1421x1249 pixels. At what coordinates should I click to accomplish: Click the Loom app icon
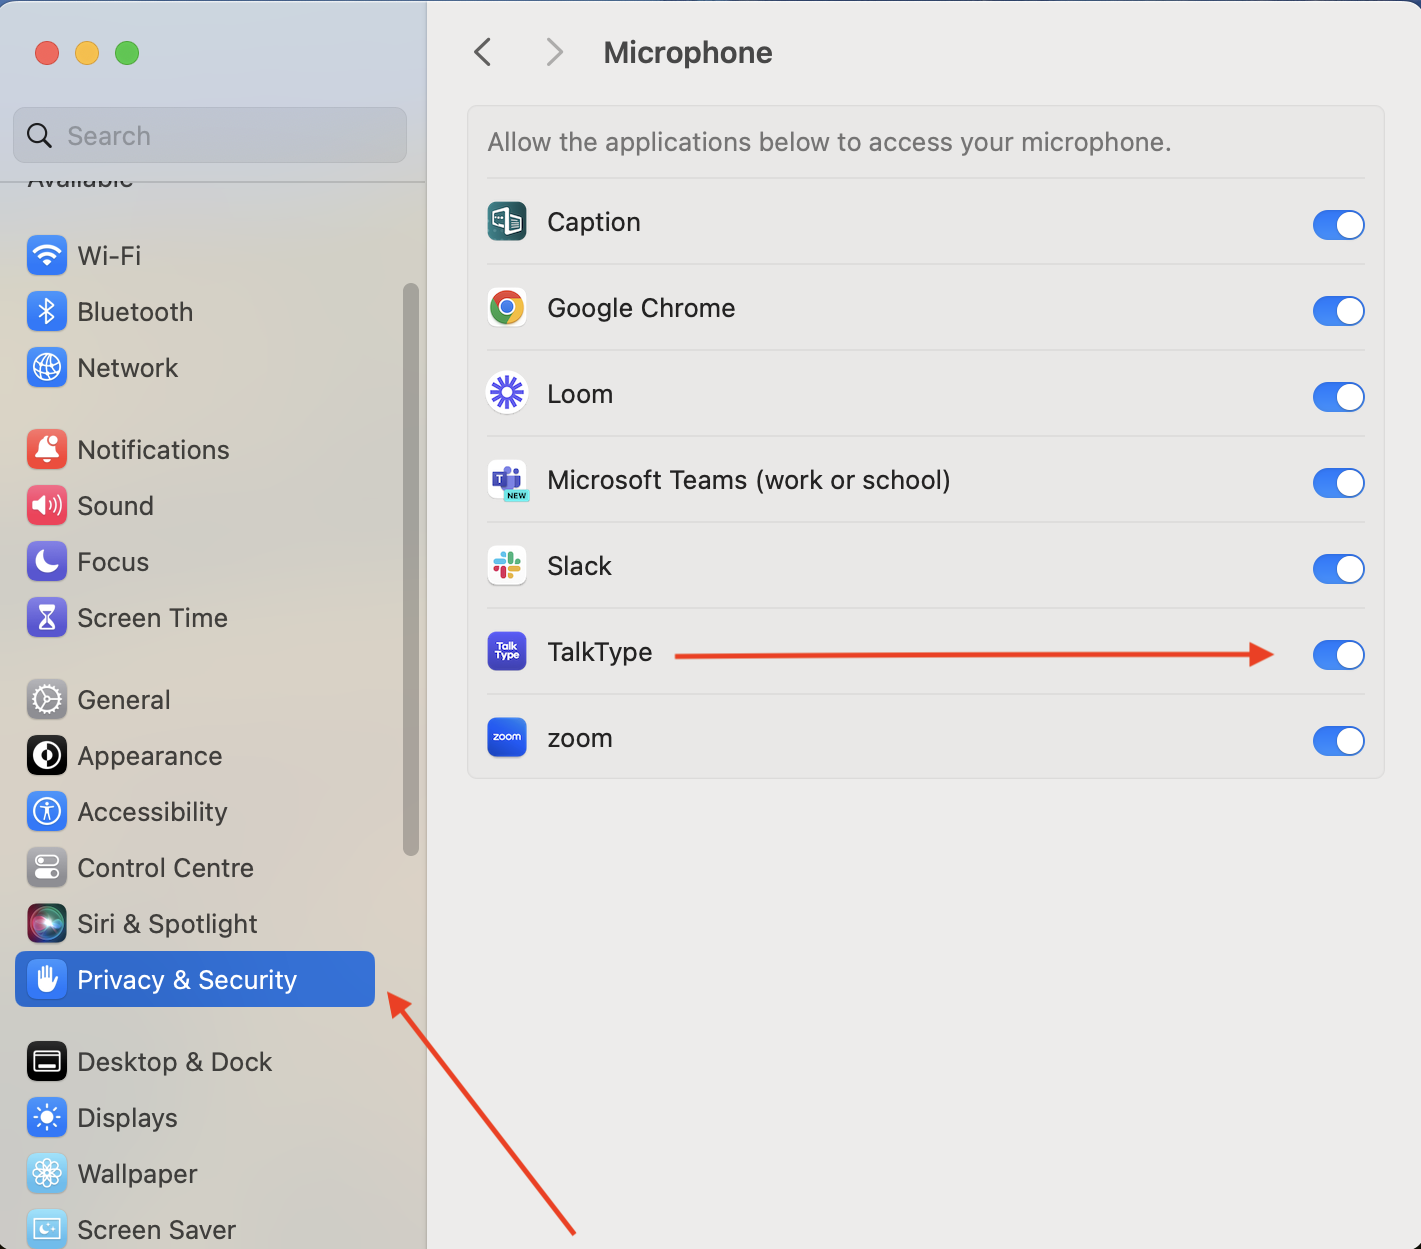507,394
